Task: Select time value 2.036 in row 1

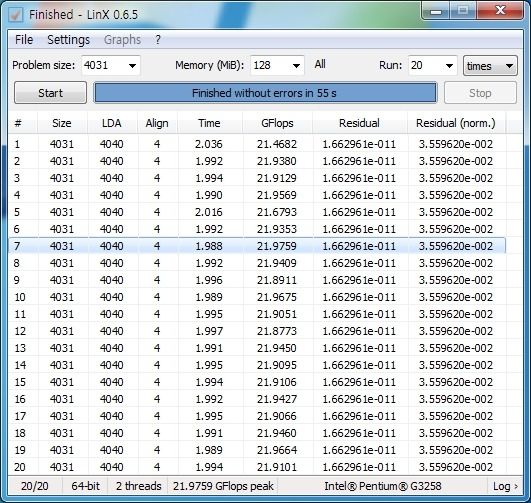Action: [x=209, y=144]
